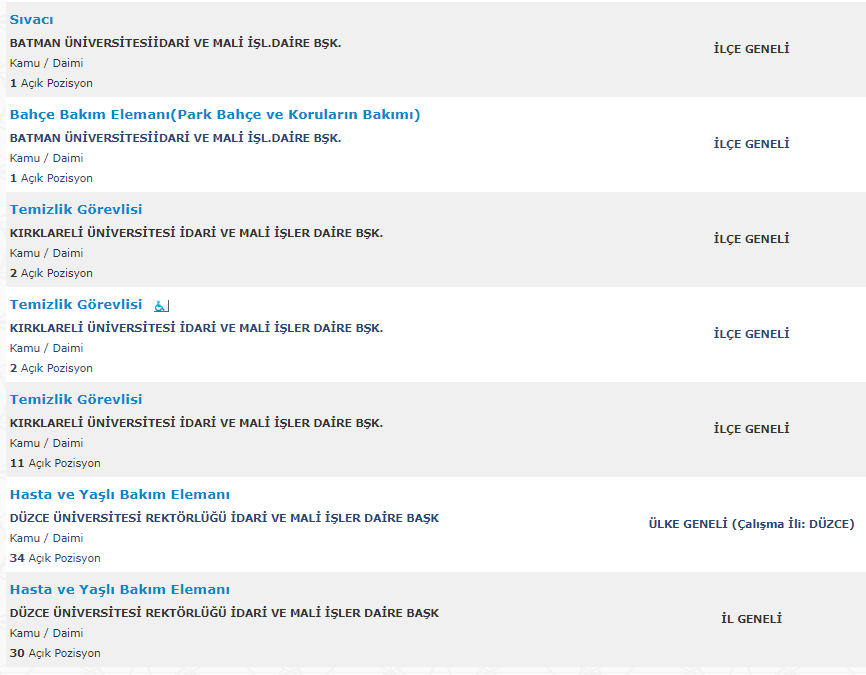The image size is (866, 675).
Task: Click '30 Açık Pozisyon' text
Action: pyautogui.click(x=55, y=653)
